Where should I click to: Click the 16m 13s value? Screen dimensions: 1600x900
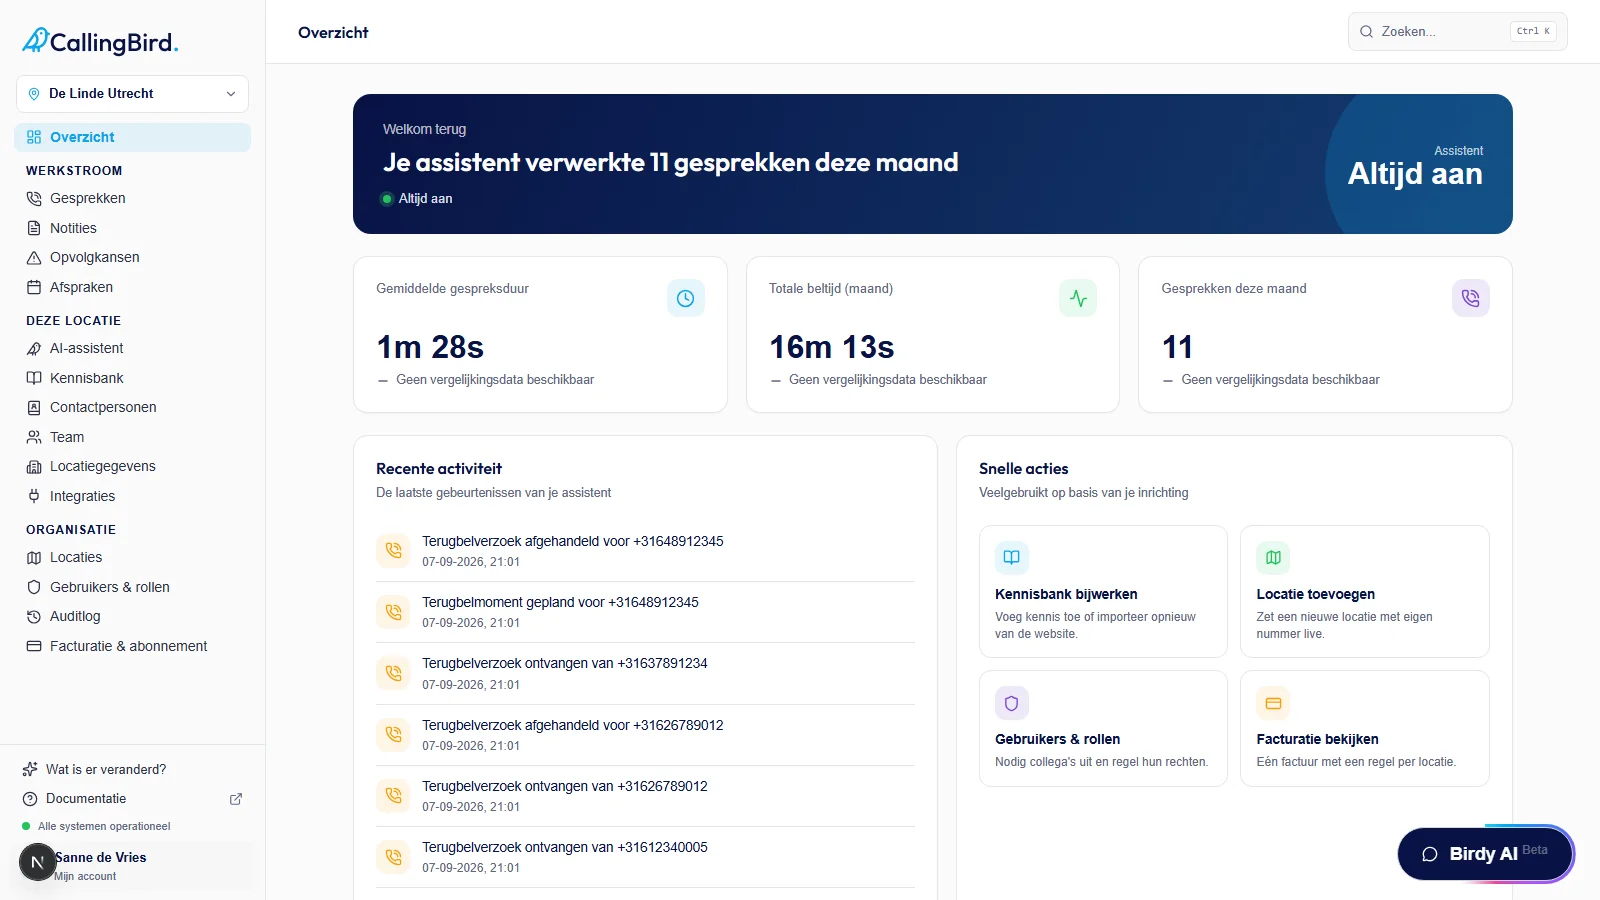832,347
